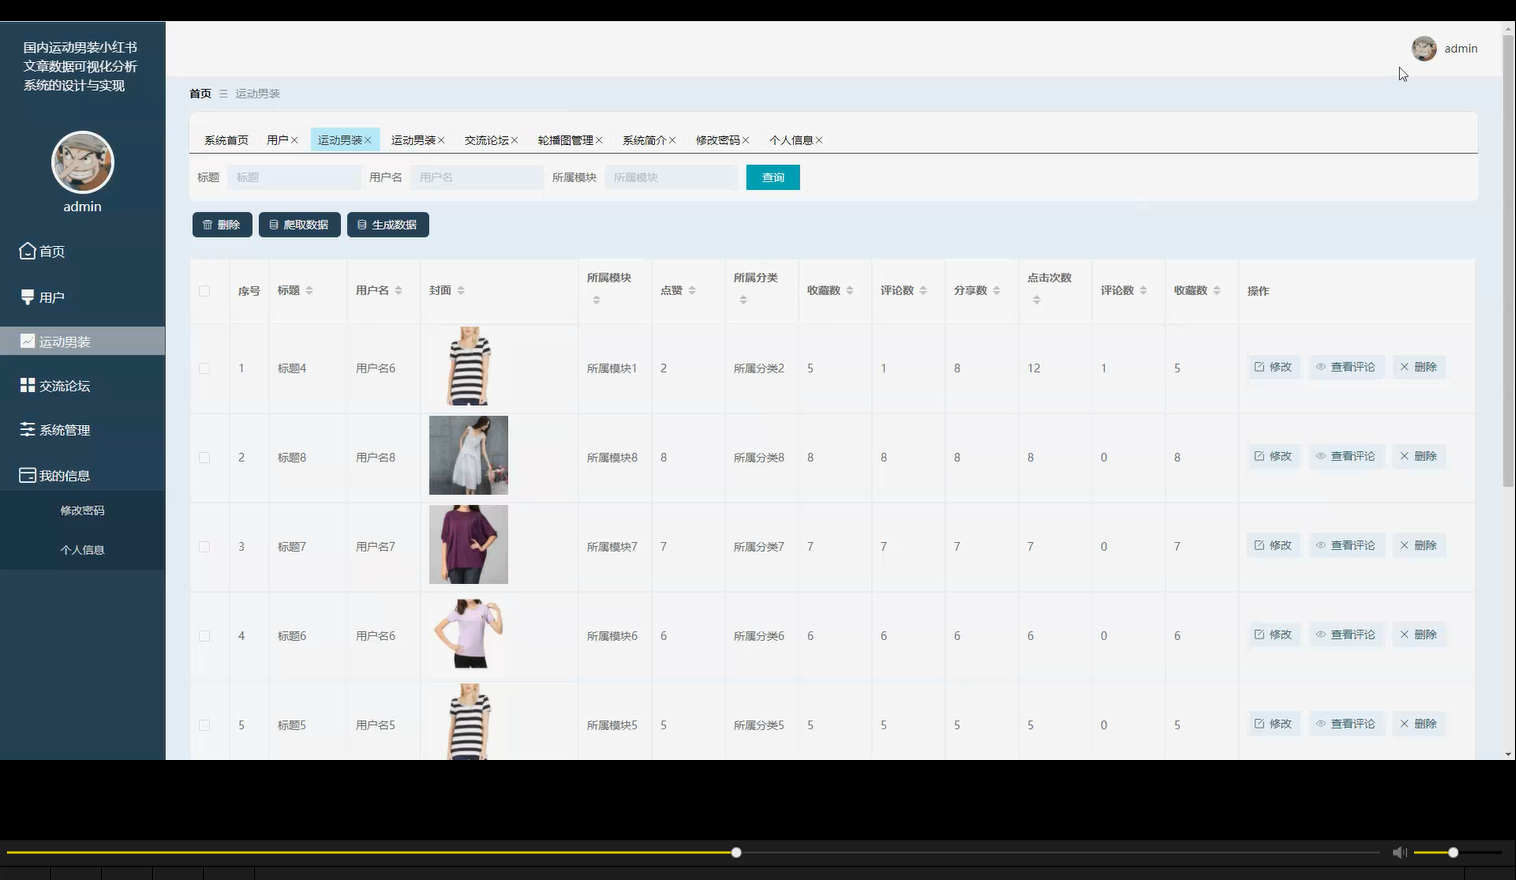Close the 修改密码 tab

(746, 140)
